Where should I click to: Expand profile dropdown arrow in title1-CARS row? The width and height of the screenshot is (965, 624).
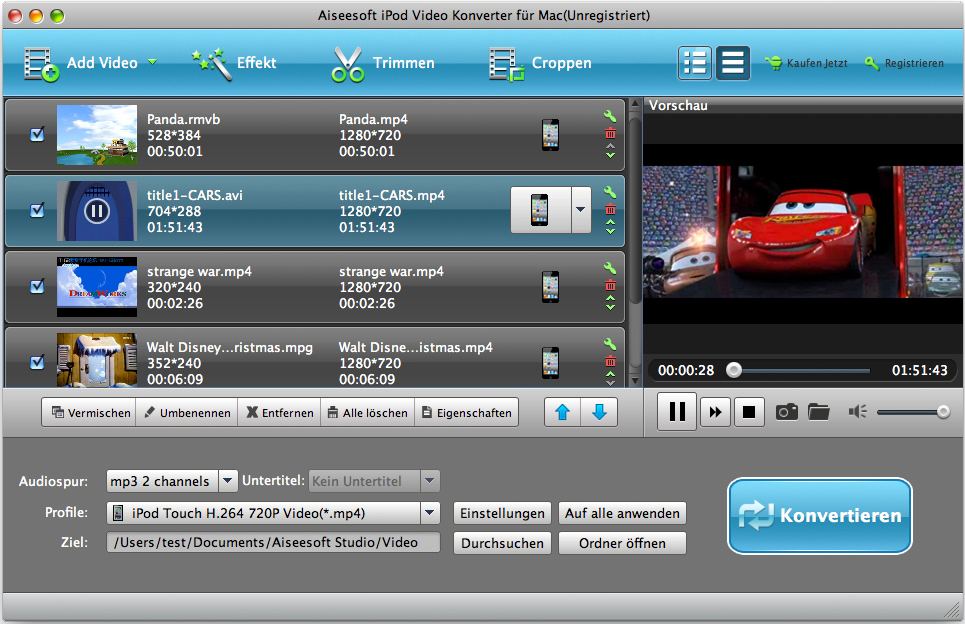coord(581,210)
